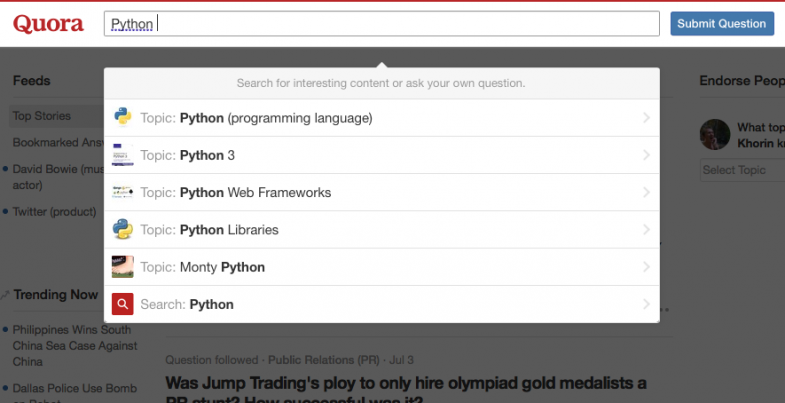Click the Python 3 topic thumbnail
The height and width of the screenshot is (403, 785).
coord(123,155)
